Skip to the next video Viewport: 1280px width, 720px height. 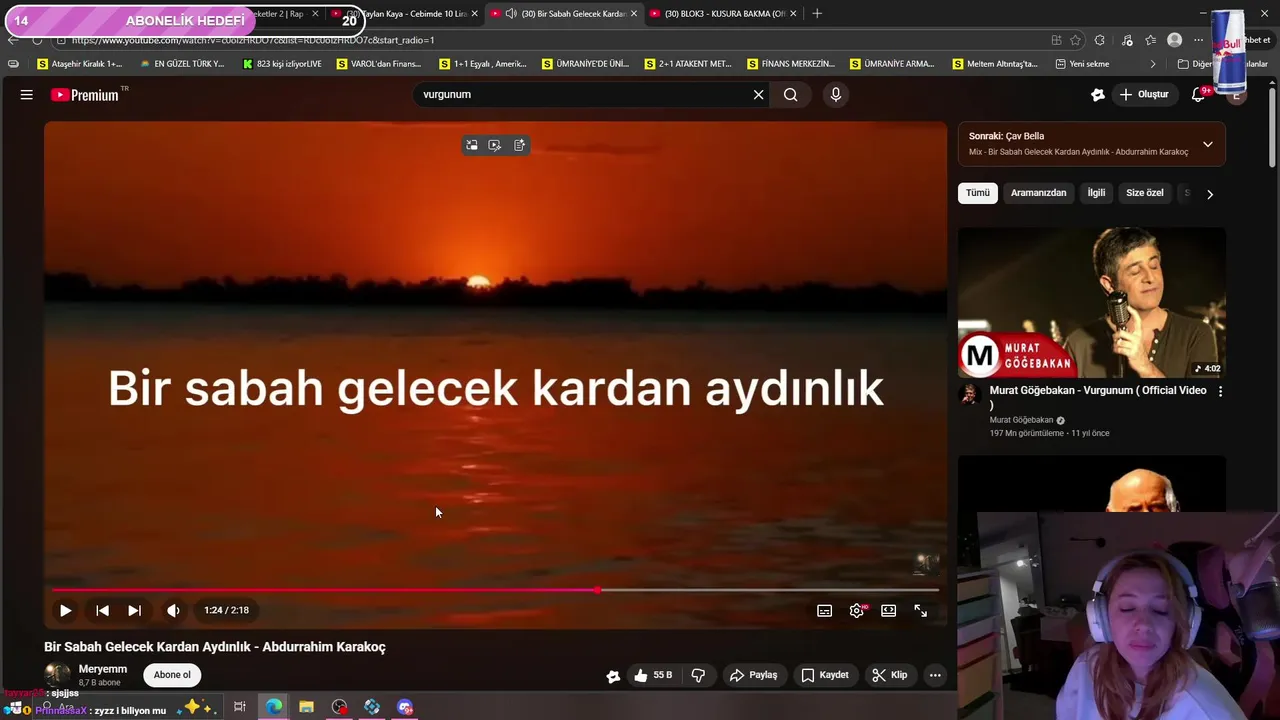point(134,610)
